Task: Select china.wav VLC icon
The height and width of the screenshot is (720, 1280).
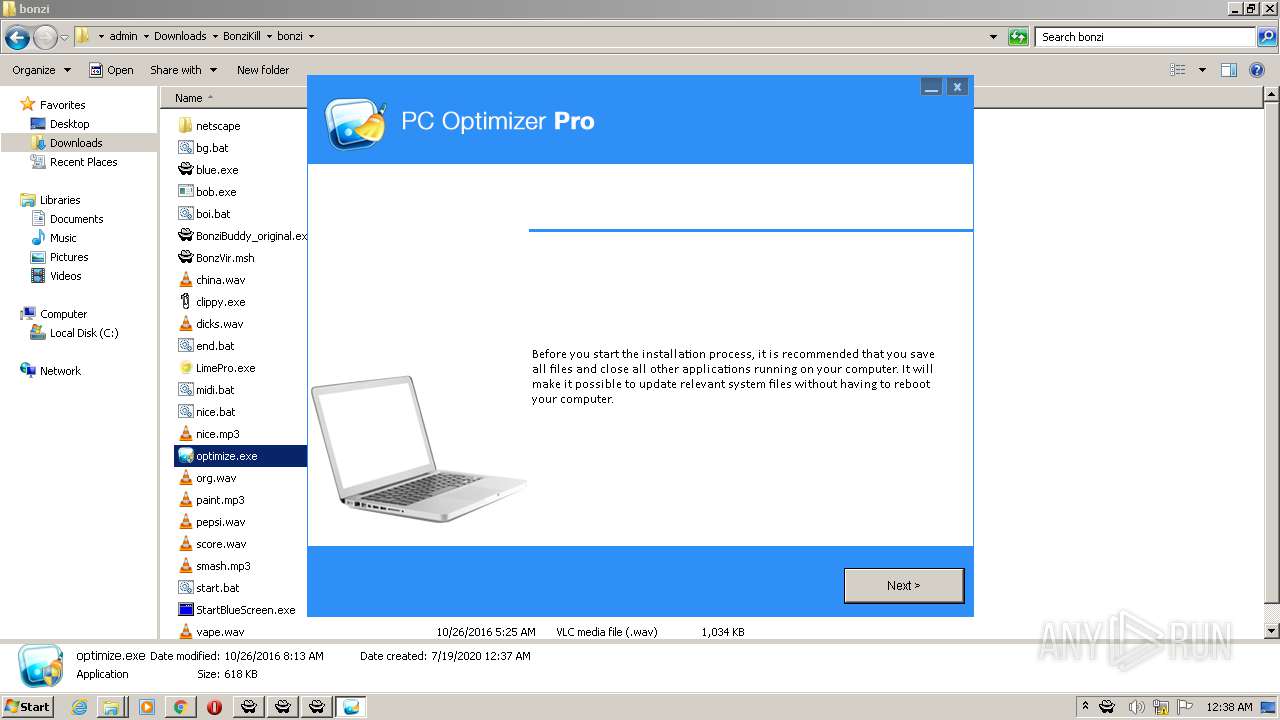Action: pos(185,280)
